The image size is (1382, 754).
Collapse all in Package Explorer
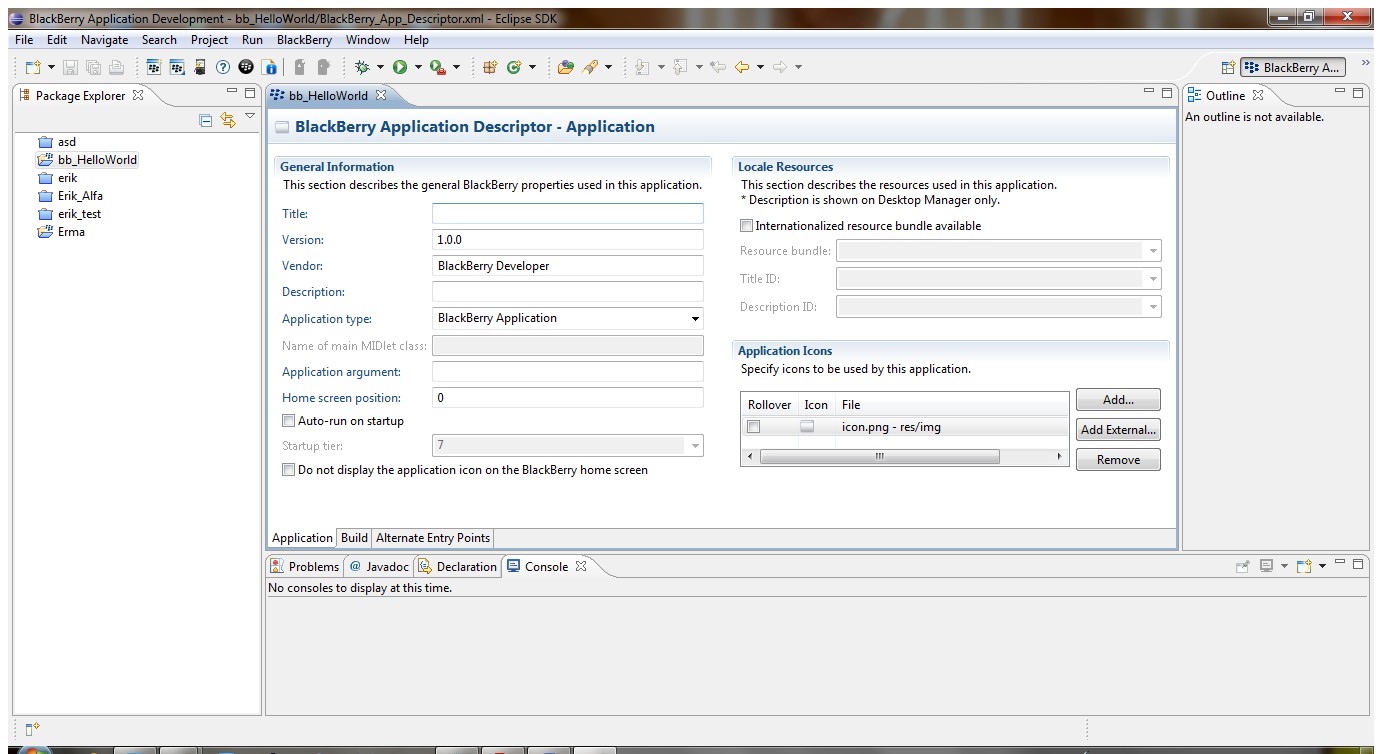click(x=206, y=120)
